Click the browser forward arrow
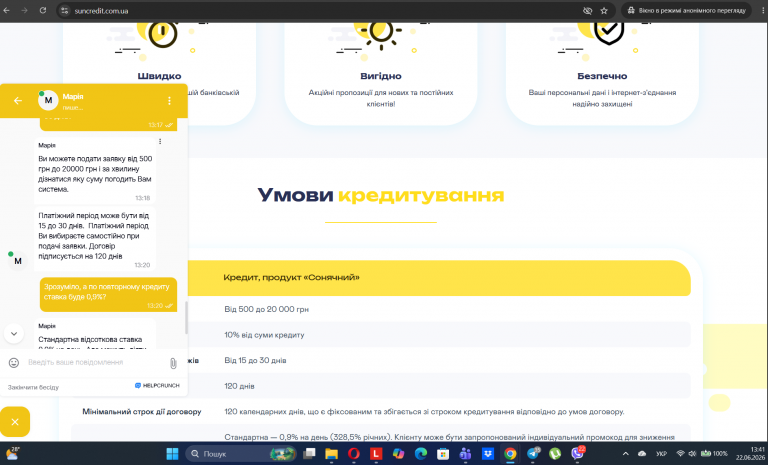The height and width of the screenshot is (465, 768). point(24,10)
